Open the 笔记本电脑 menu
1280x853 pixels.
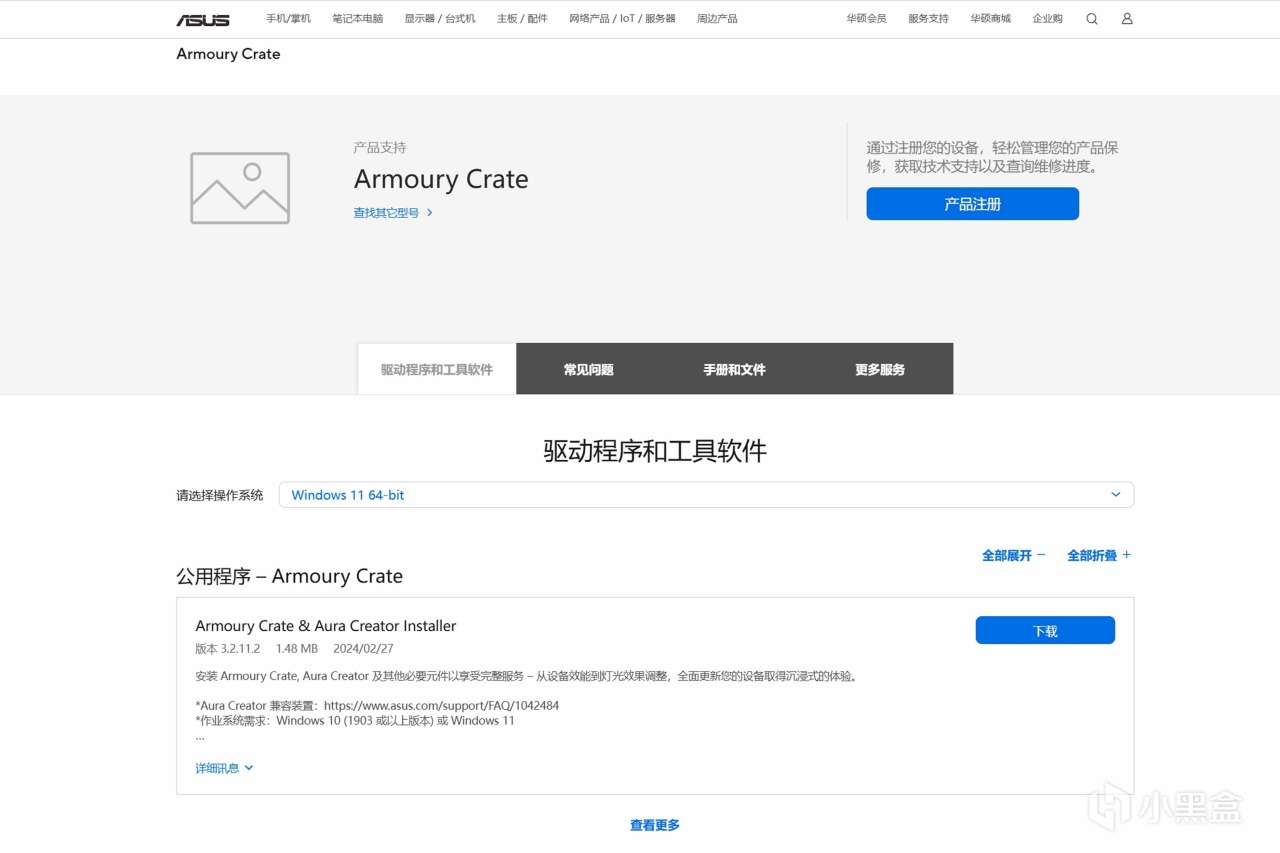pos(358,19)
